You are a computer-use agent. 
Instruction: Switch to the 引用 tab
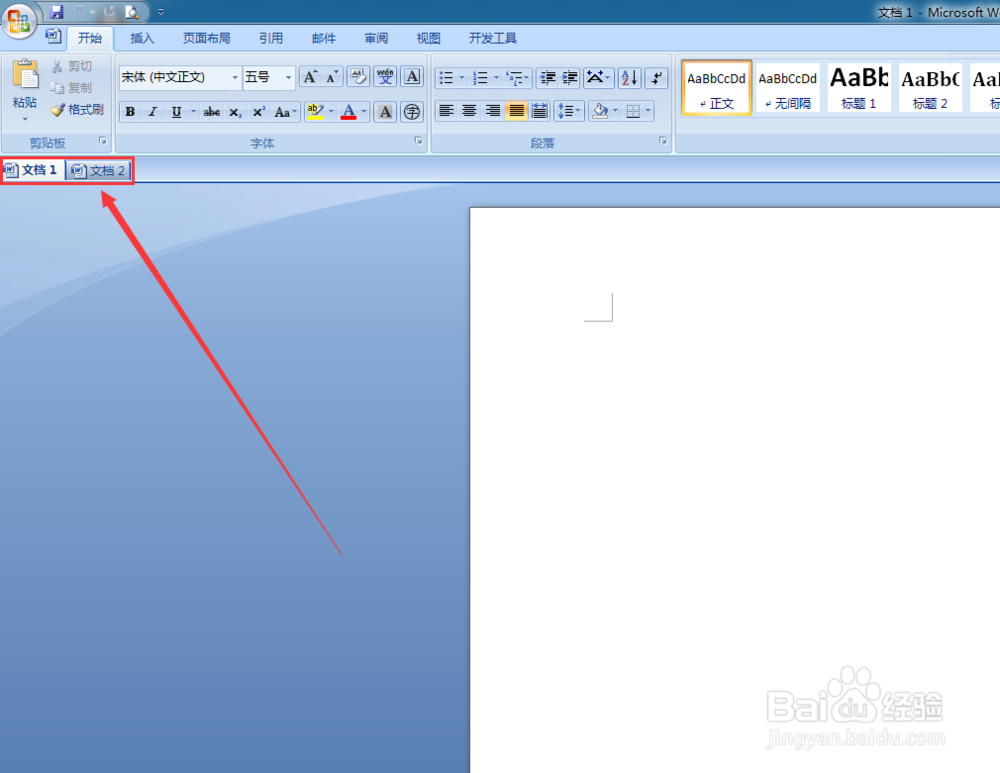point(271,38)
